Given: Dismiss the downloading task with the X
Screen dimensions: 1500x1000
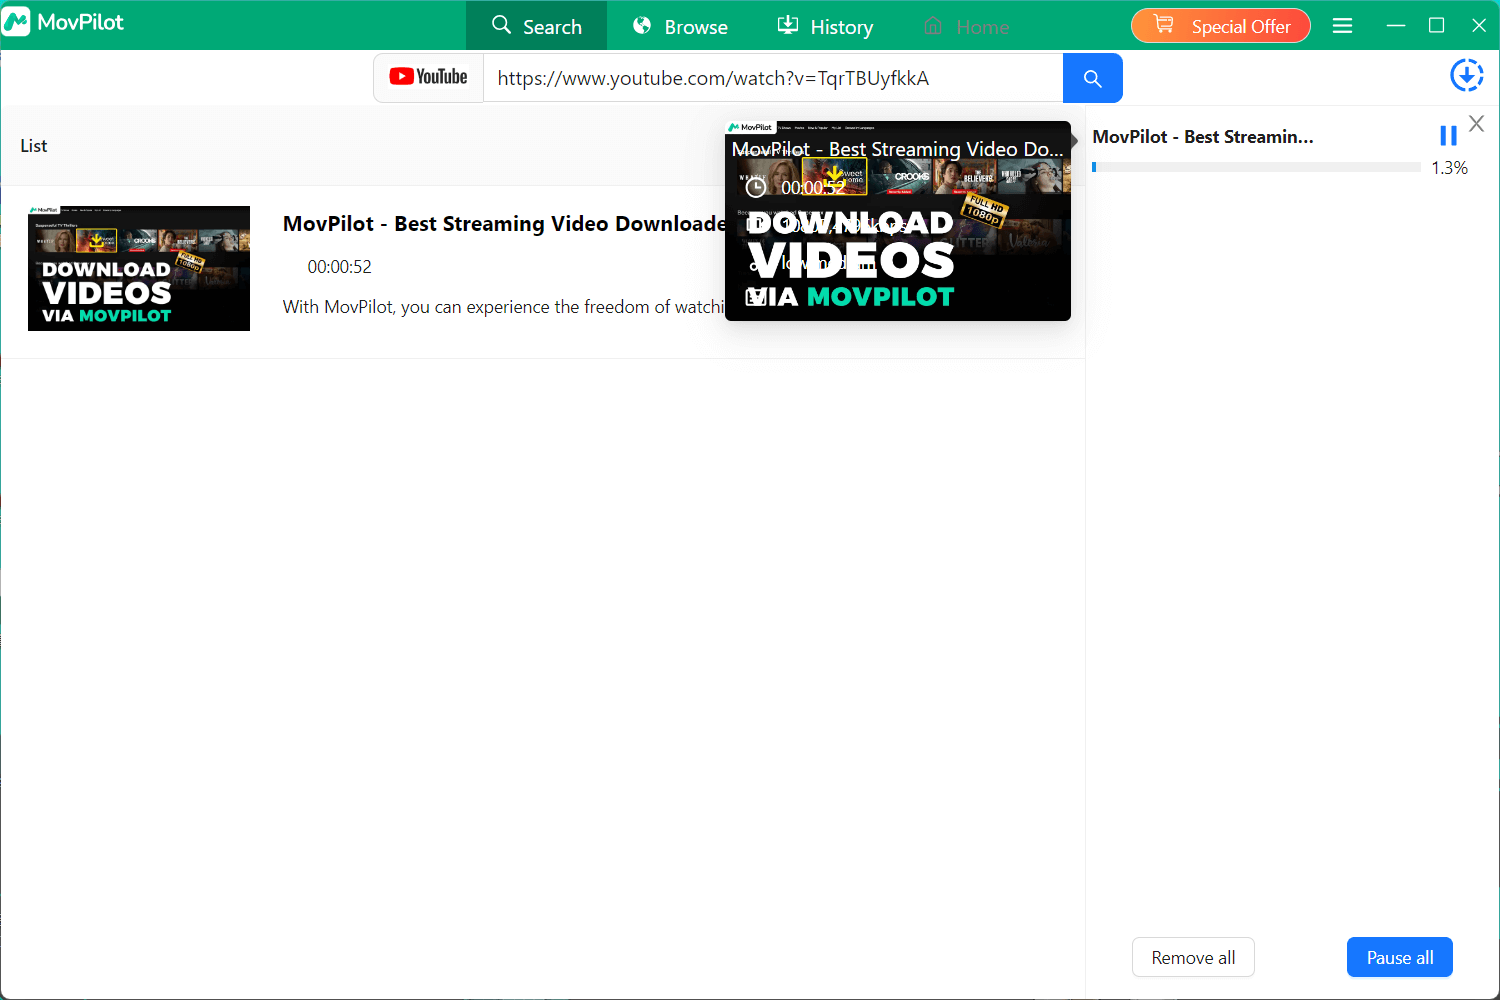Looking at the screenshot, I should (x=1477, y=122).
